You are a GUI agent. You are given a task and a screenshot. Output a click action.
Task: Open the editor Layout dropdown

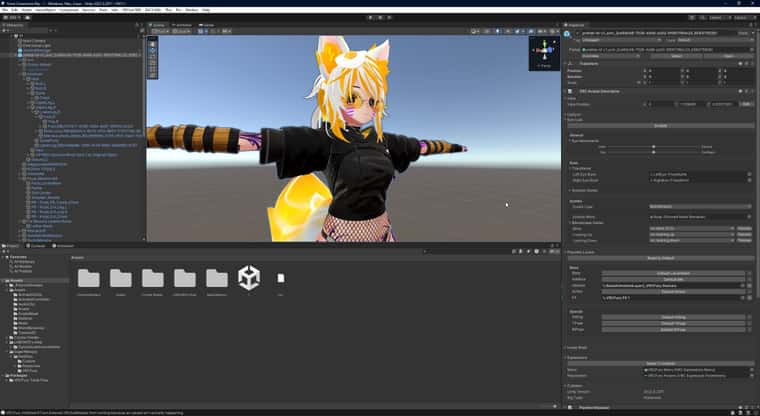744,17
